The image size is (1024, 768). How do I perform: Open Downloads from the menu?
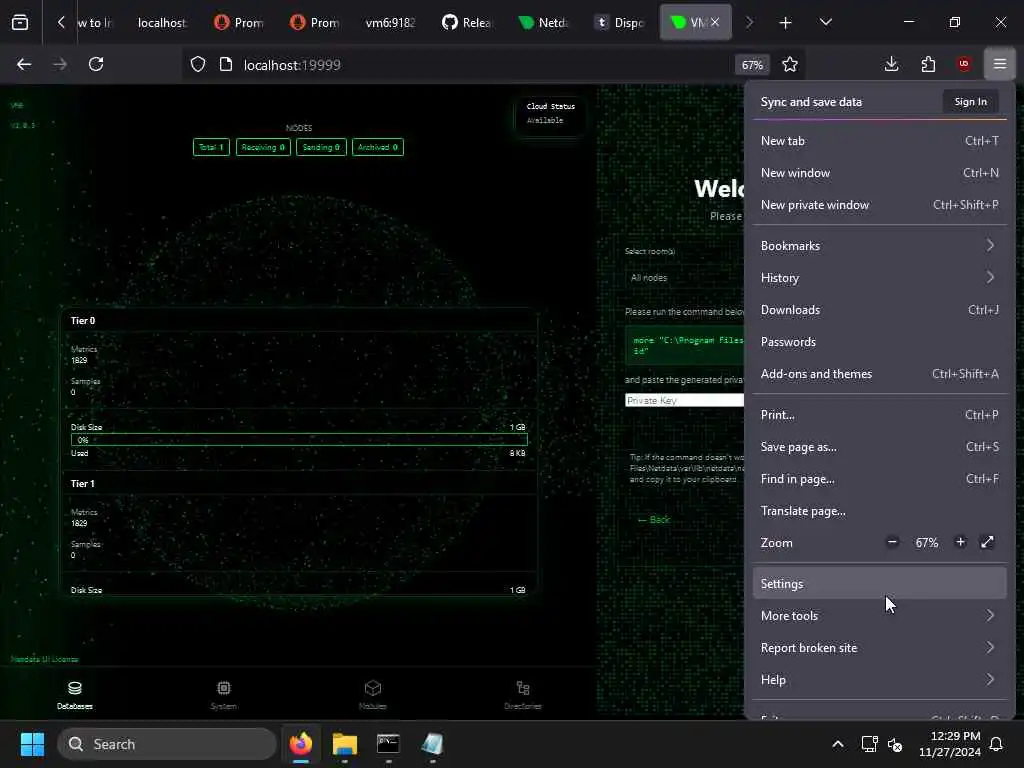880,310
